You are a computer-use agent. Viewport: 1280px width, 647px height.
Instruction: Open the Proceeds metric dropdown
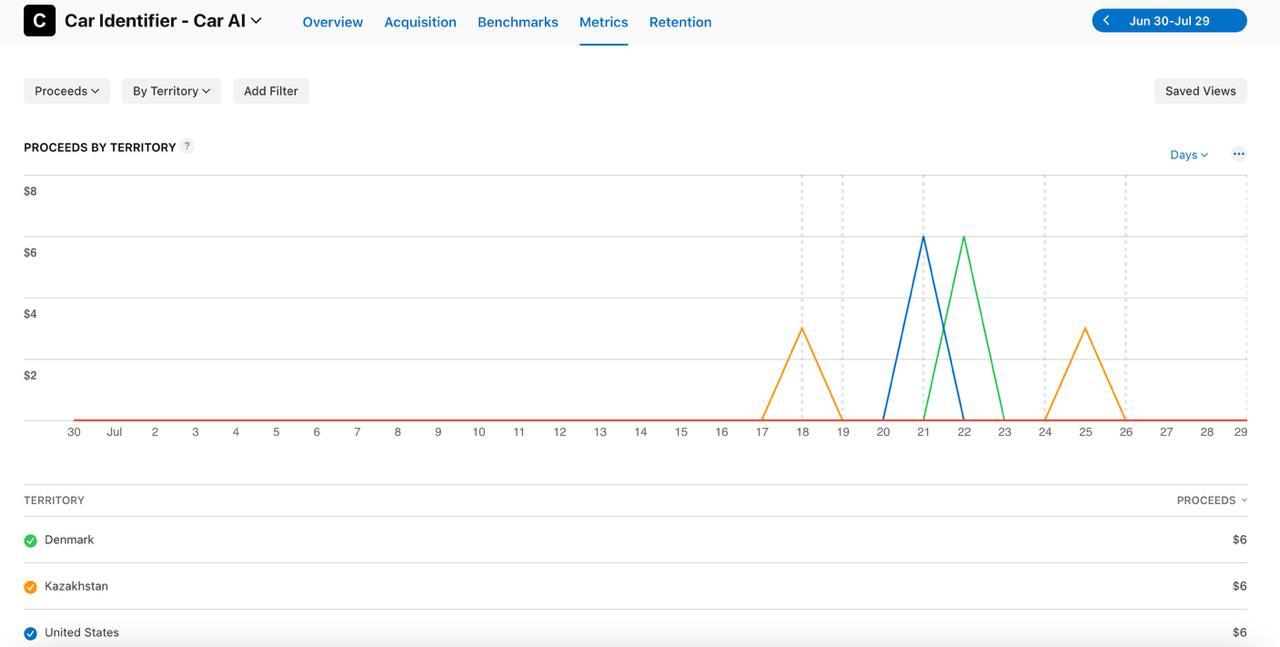point(66,89)
